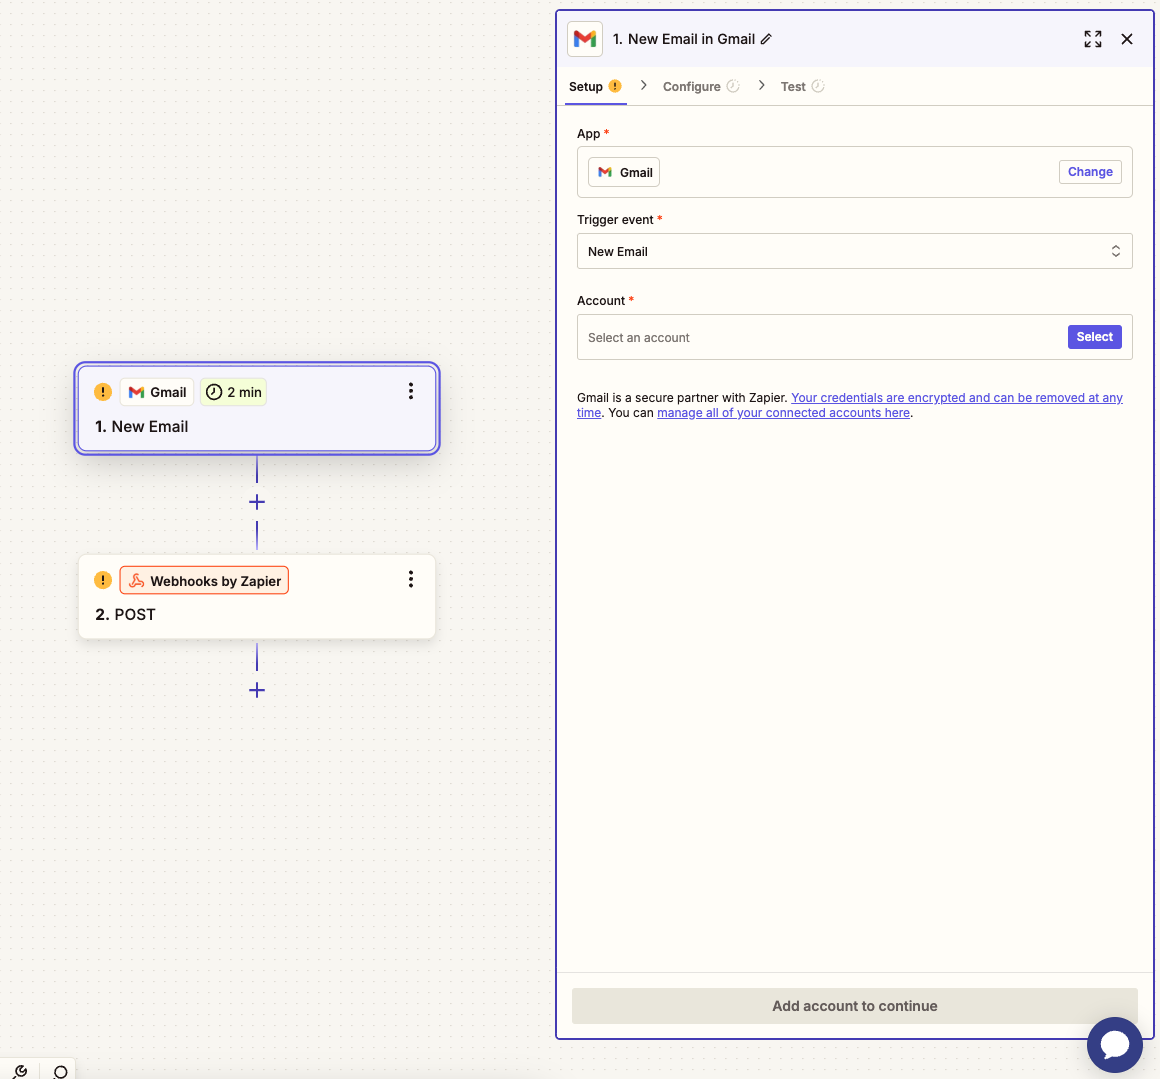Open the manage connected accounts link
The image size is (1160, 1079).
pos(783,412)
